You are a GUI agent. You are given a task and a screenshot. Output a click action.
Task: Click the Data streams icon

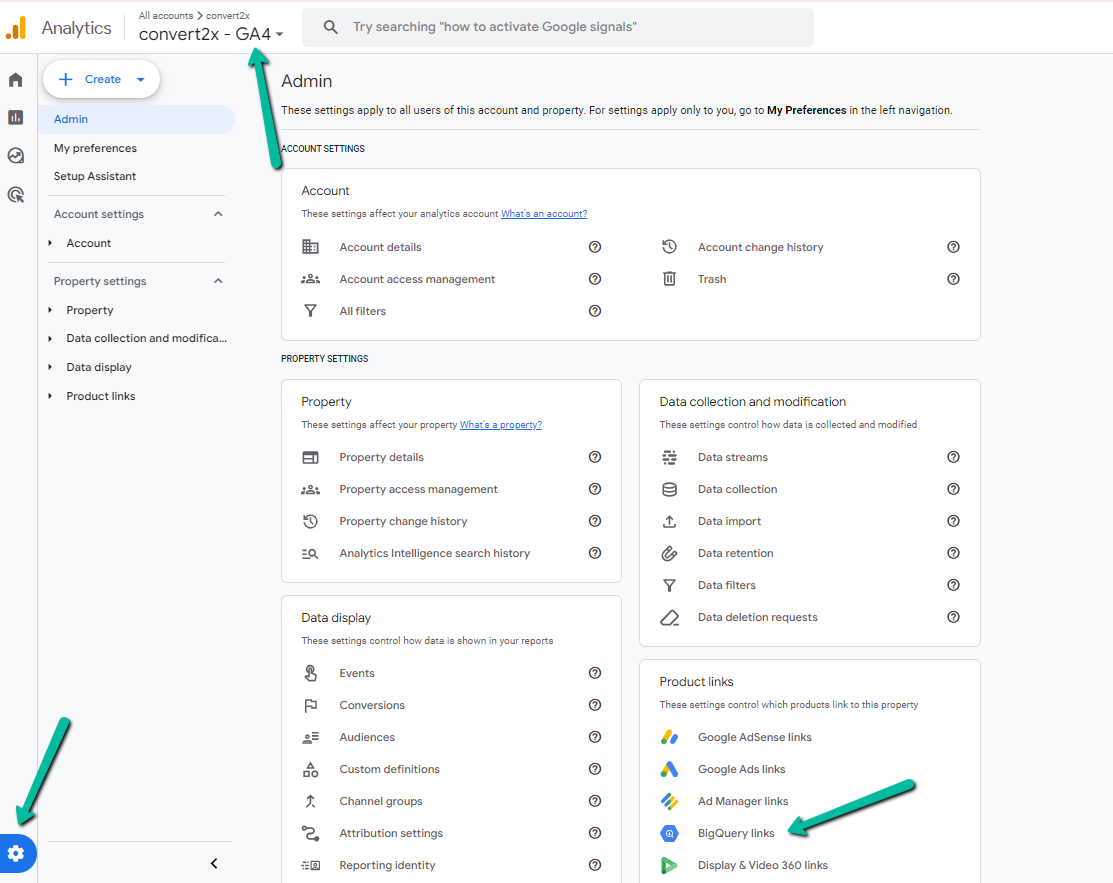pos(669,457)
